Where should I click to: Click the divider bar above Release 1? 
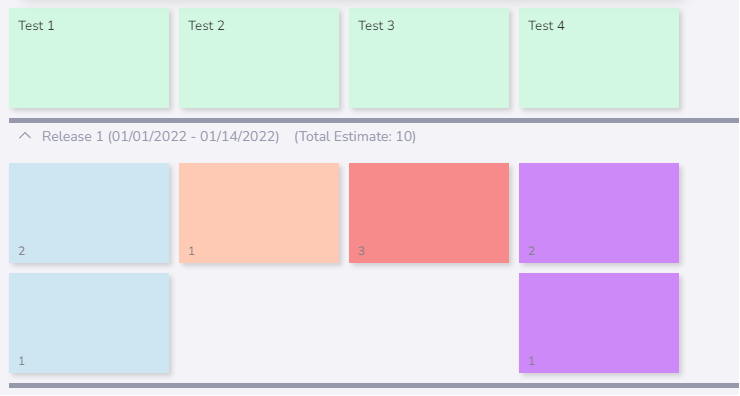(374, 121)
